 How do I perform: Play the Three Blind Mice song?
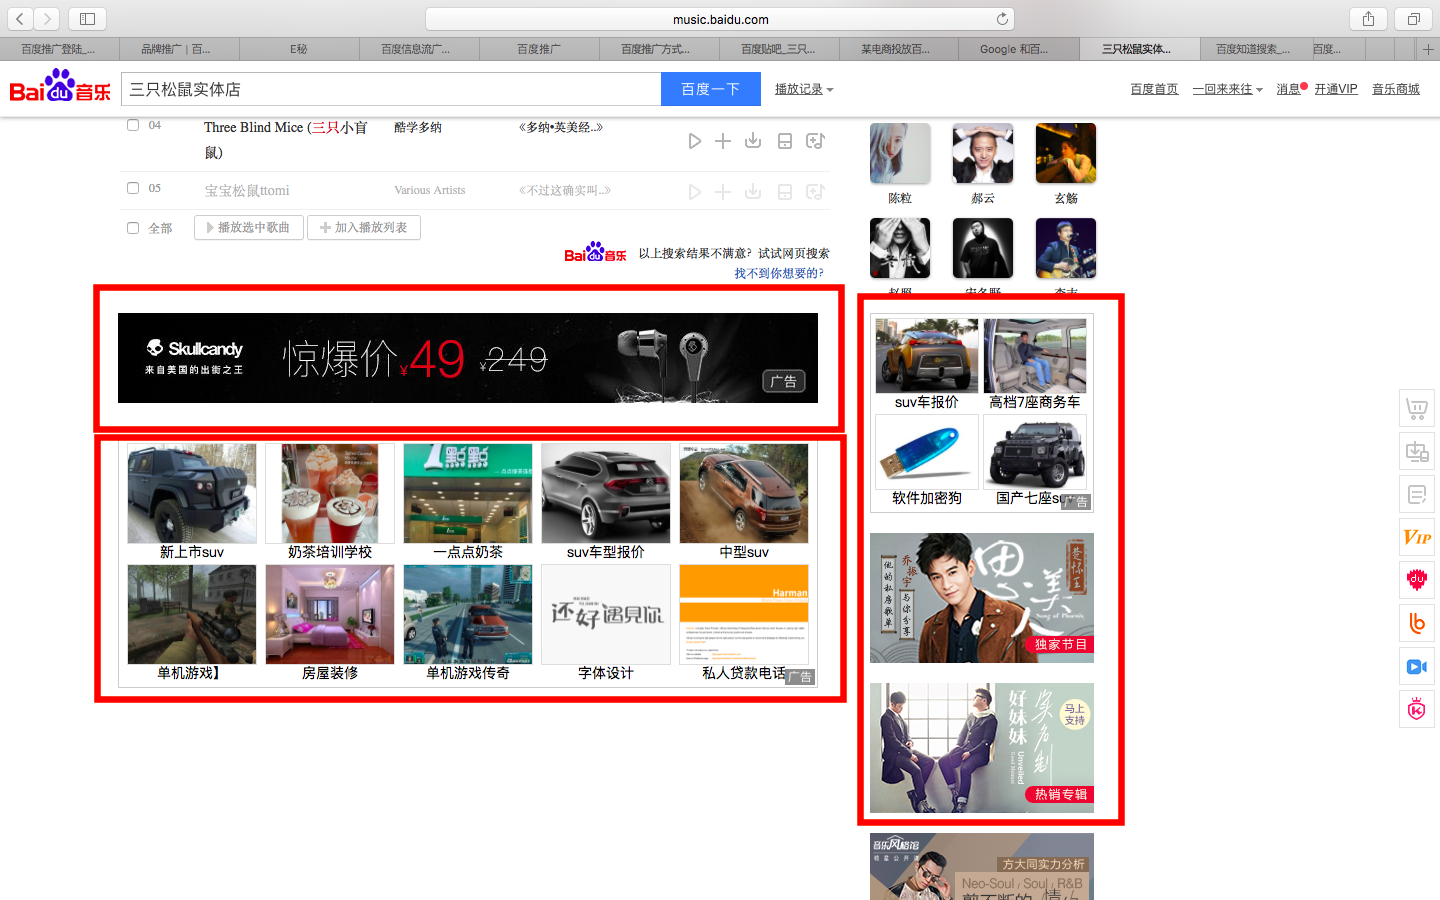[x=694, y=141]
